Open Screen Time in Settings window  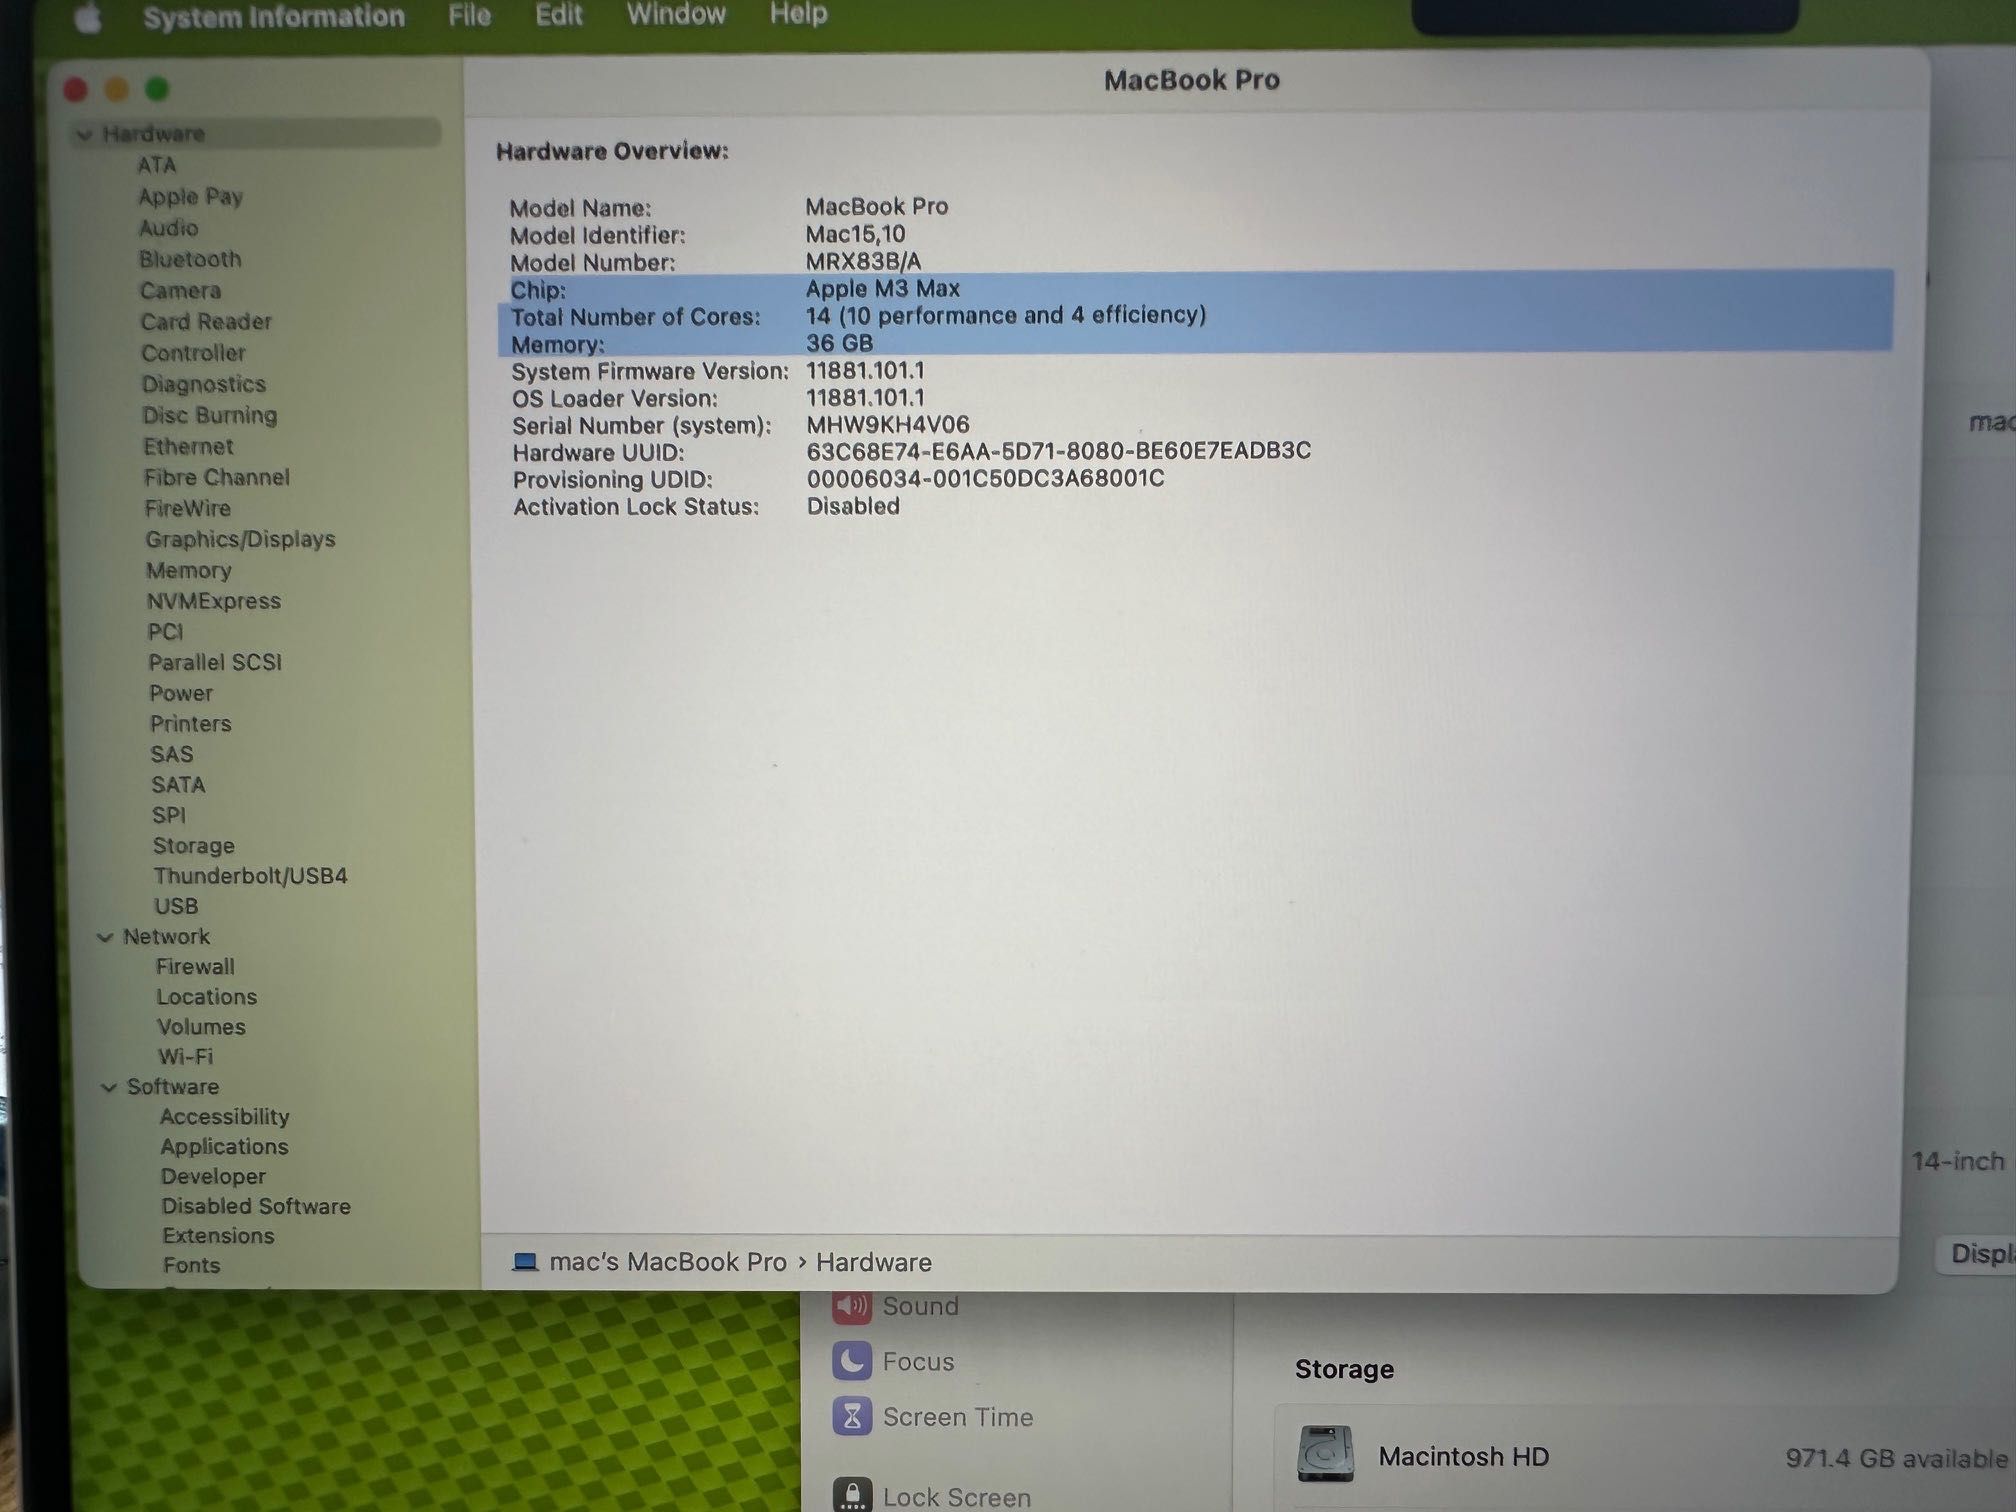pos(957,1417)
